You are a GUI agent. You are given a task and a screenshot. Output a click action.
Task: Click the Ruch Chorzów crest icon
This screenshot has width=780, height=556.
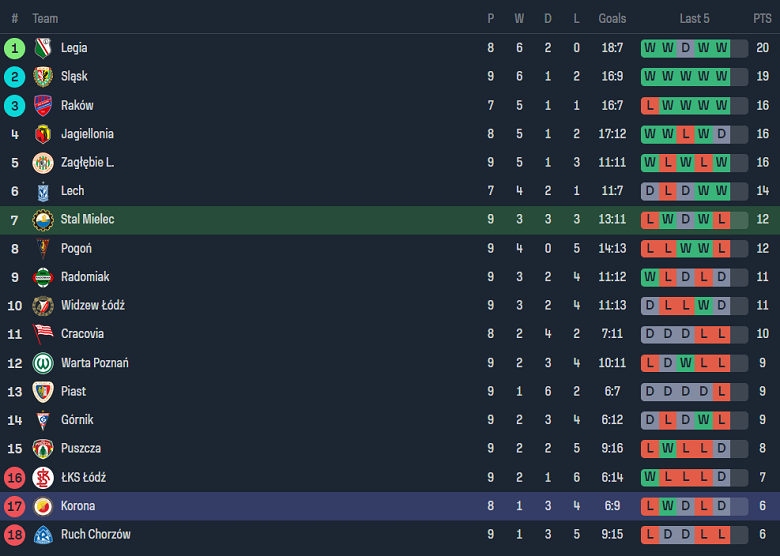tap(42, 535)
